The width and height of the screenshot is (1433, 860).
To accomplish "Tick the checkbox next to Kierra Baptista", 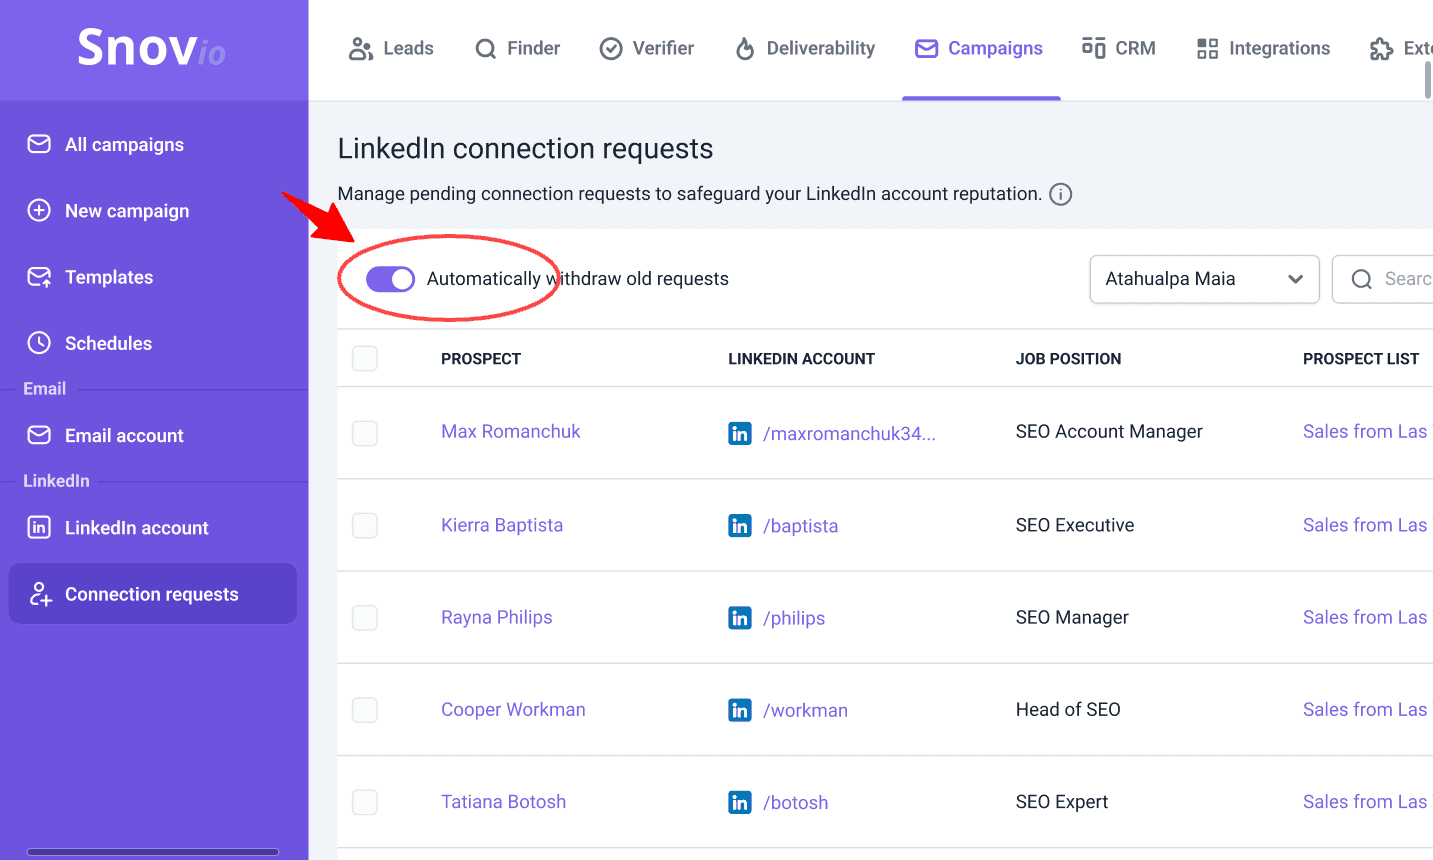I will [x=365, y=525].
